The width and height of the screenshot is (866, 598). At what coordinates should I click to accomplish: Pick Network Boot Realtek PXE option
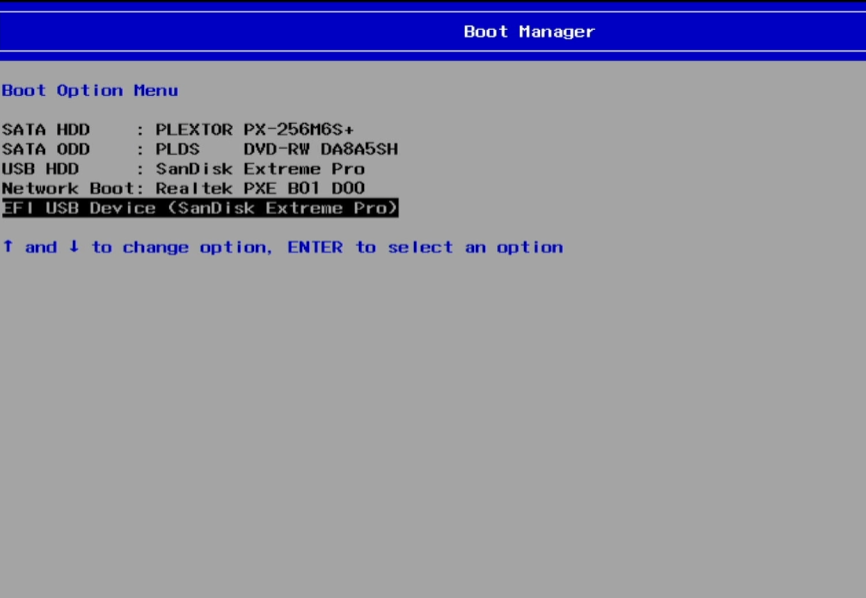click(183, 188)
